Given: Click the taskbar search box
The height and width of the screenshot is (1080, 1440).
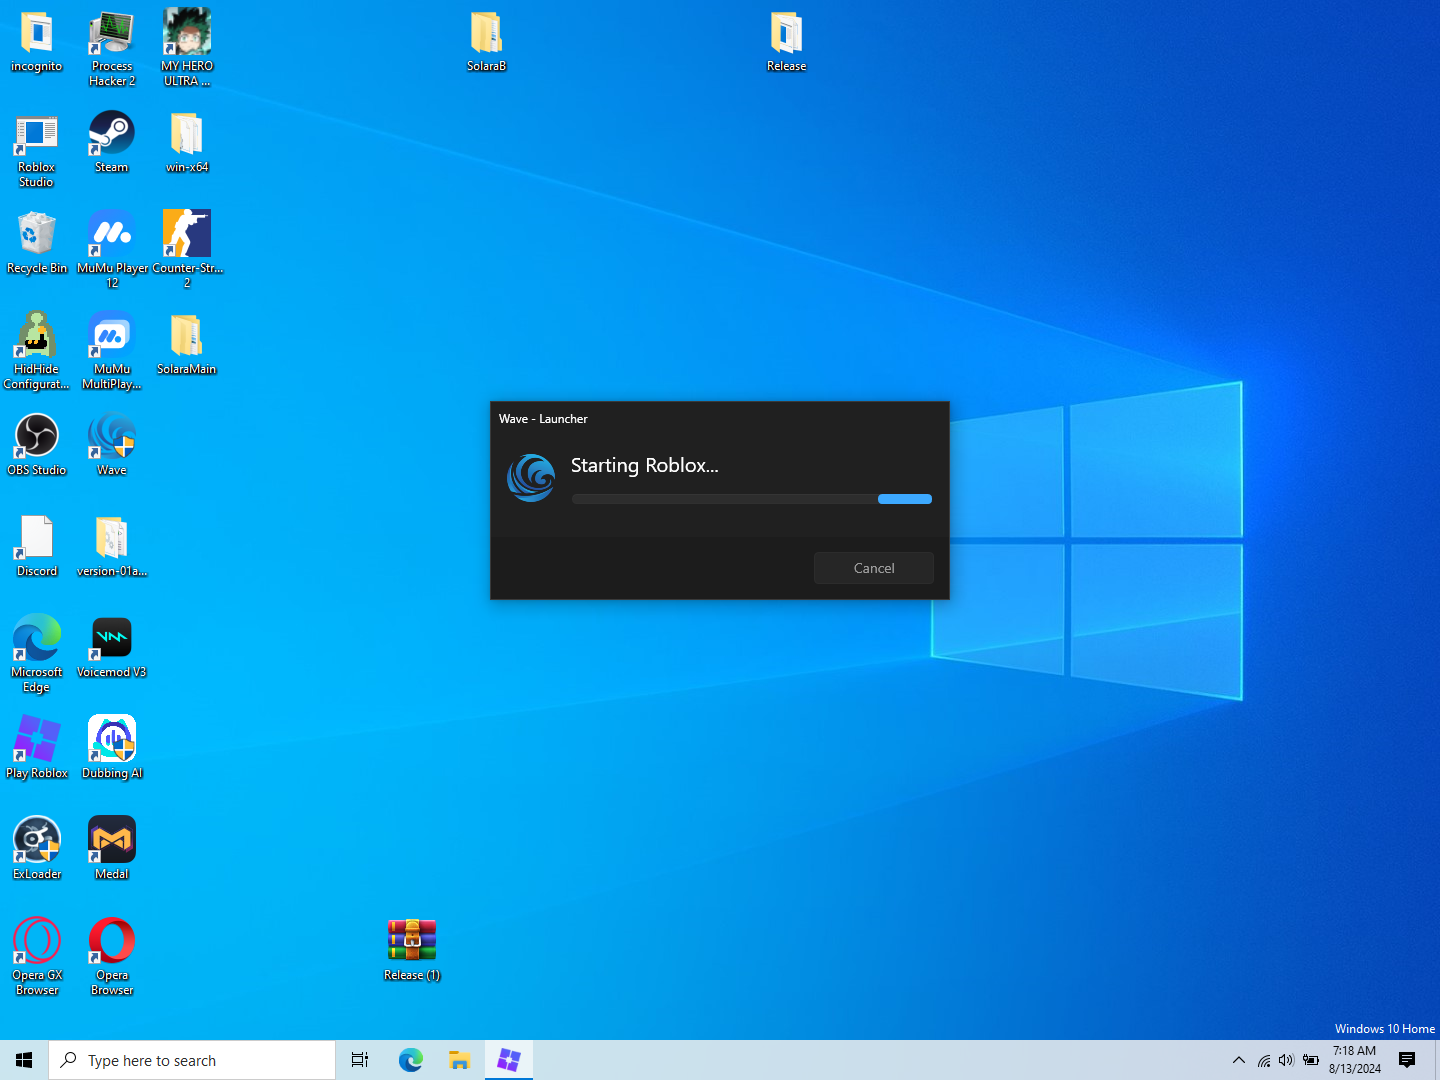Looking at the screenshot, I should pyautogui.click(x=192, y=1060).
